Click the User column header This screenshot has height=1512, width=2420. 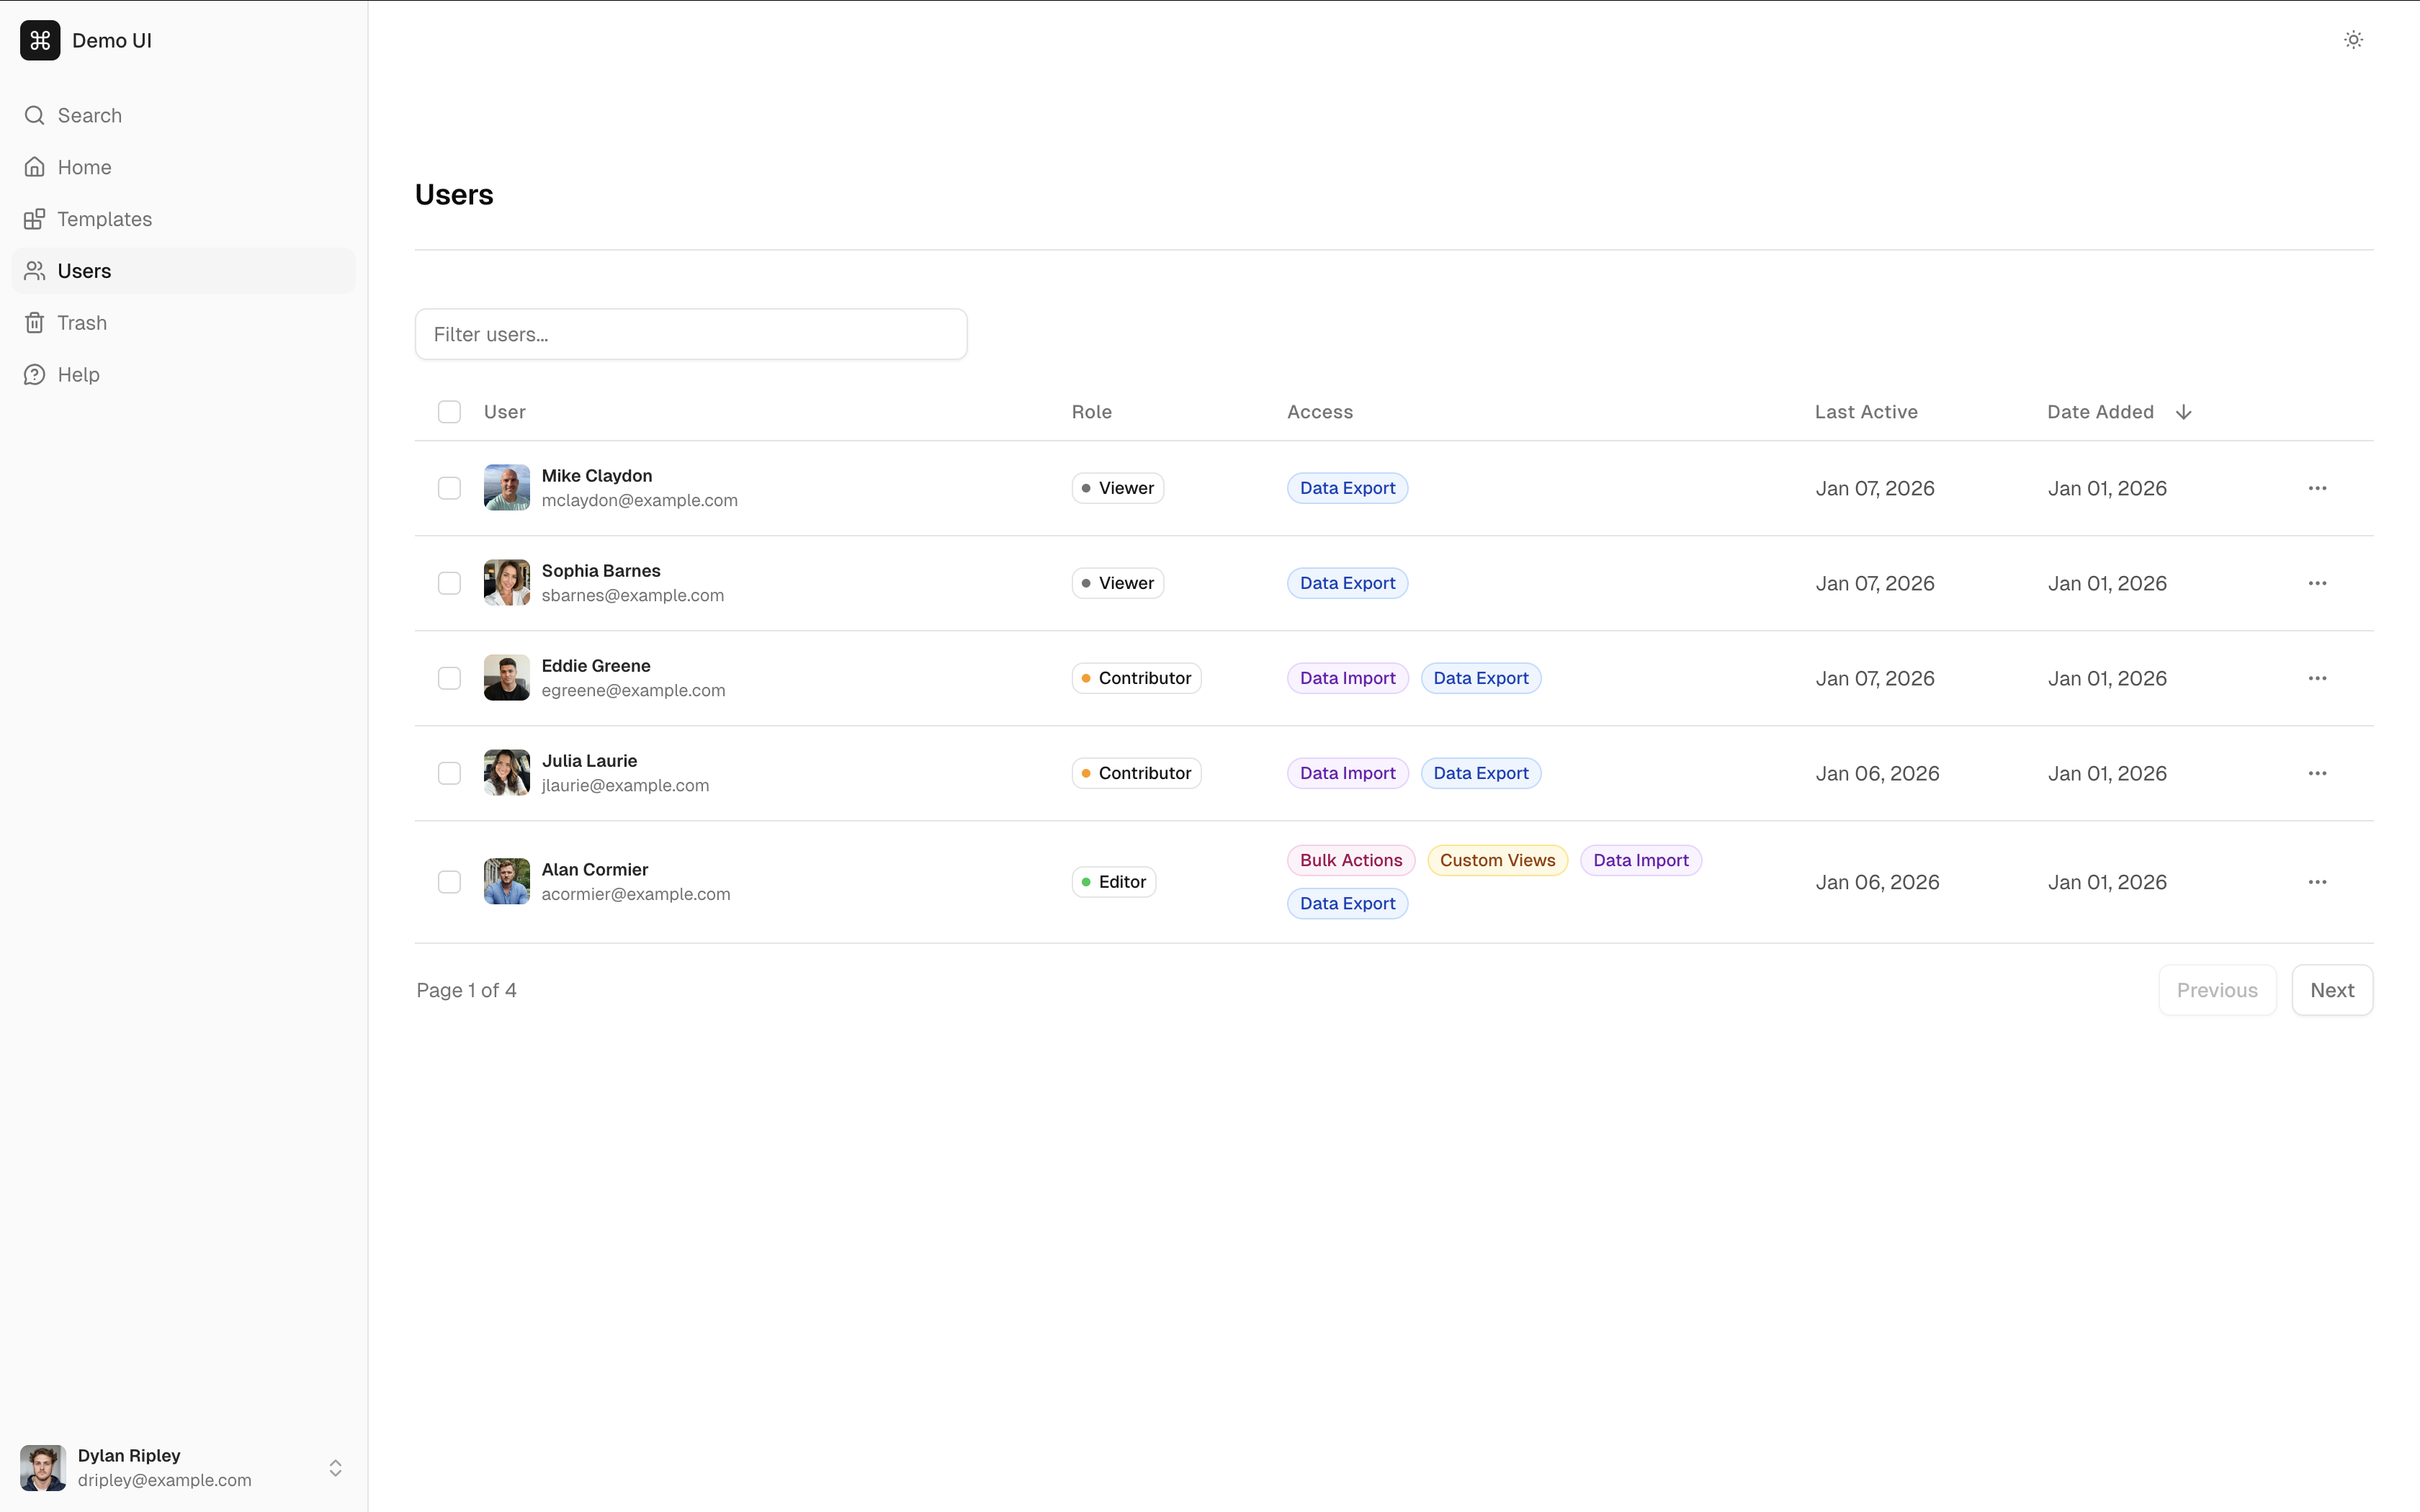504,412
